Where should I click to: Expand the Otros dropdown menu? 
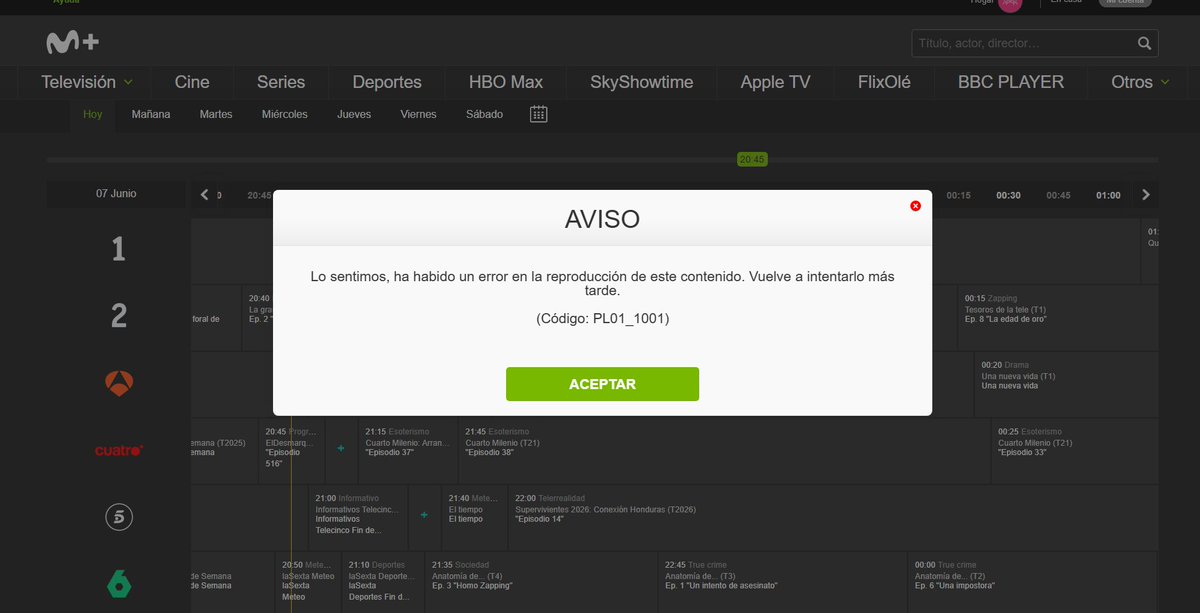[x=1141, y=82]
